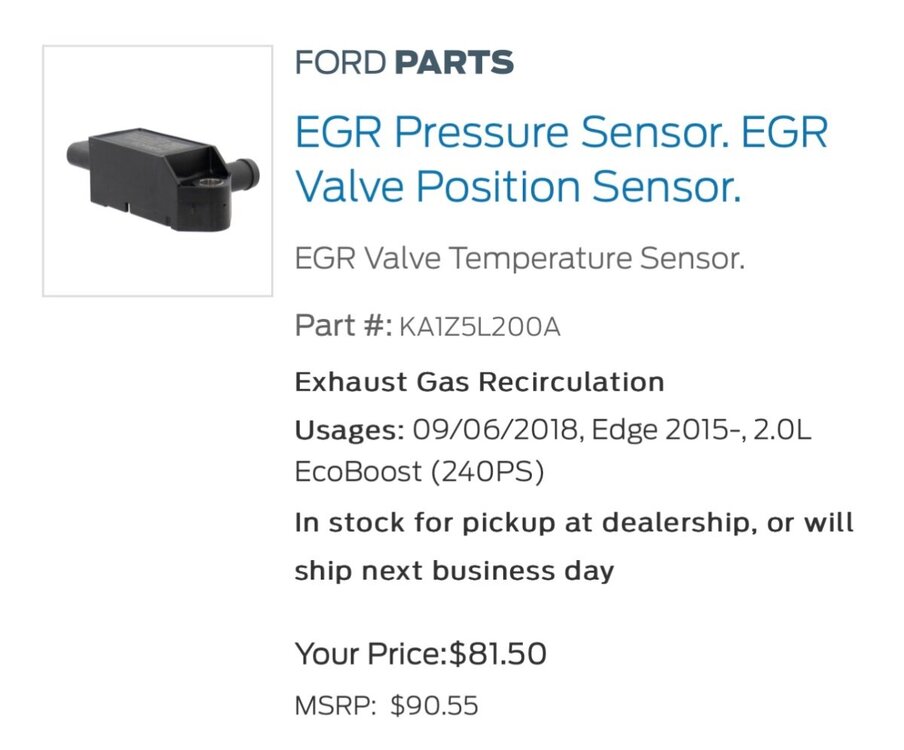
Task: Click the in stock for pickup message
Action: pos(574,522)
